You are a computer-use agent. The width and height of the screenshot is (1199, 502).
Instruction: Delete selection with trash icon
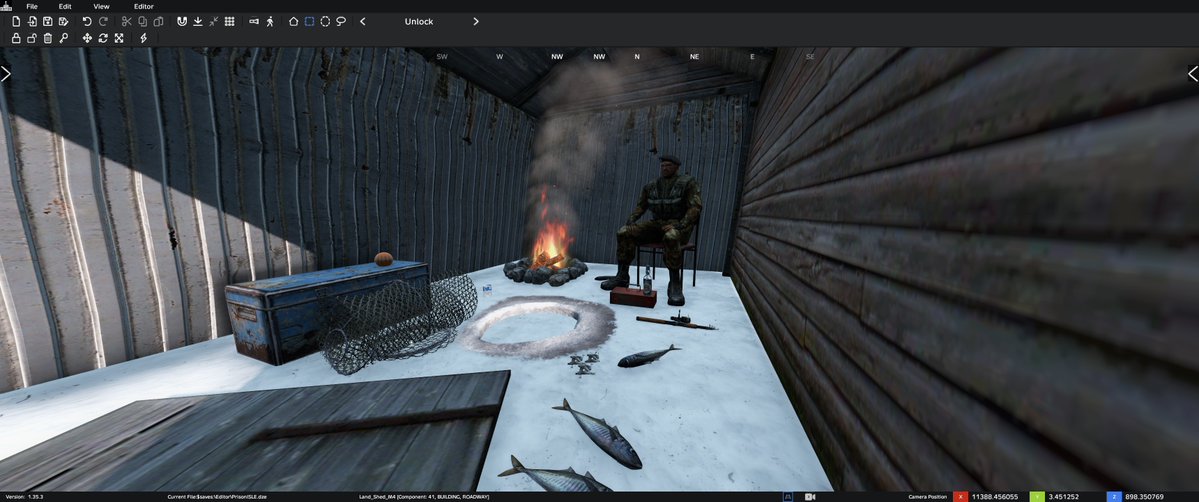coord(47,38)
